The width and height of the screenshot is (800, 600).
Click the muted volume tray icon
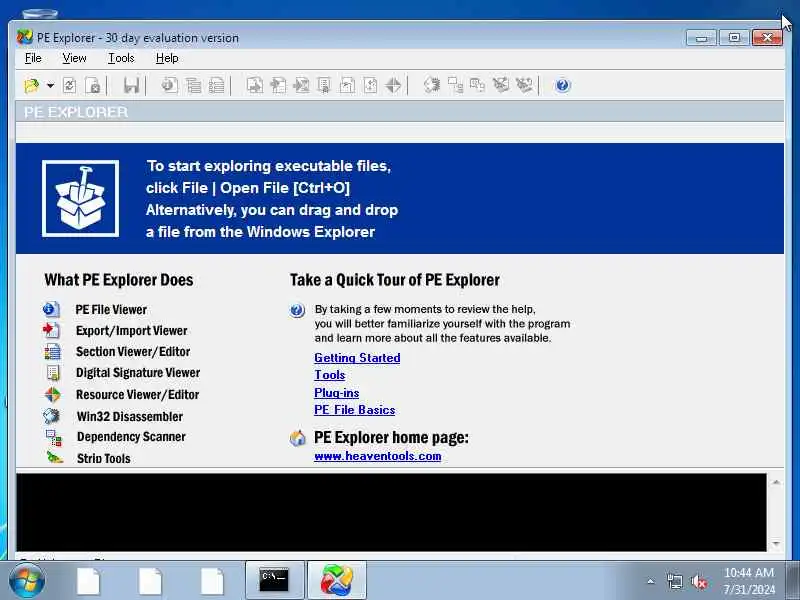click(699, 582)
